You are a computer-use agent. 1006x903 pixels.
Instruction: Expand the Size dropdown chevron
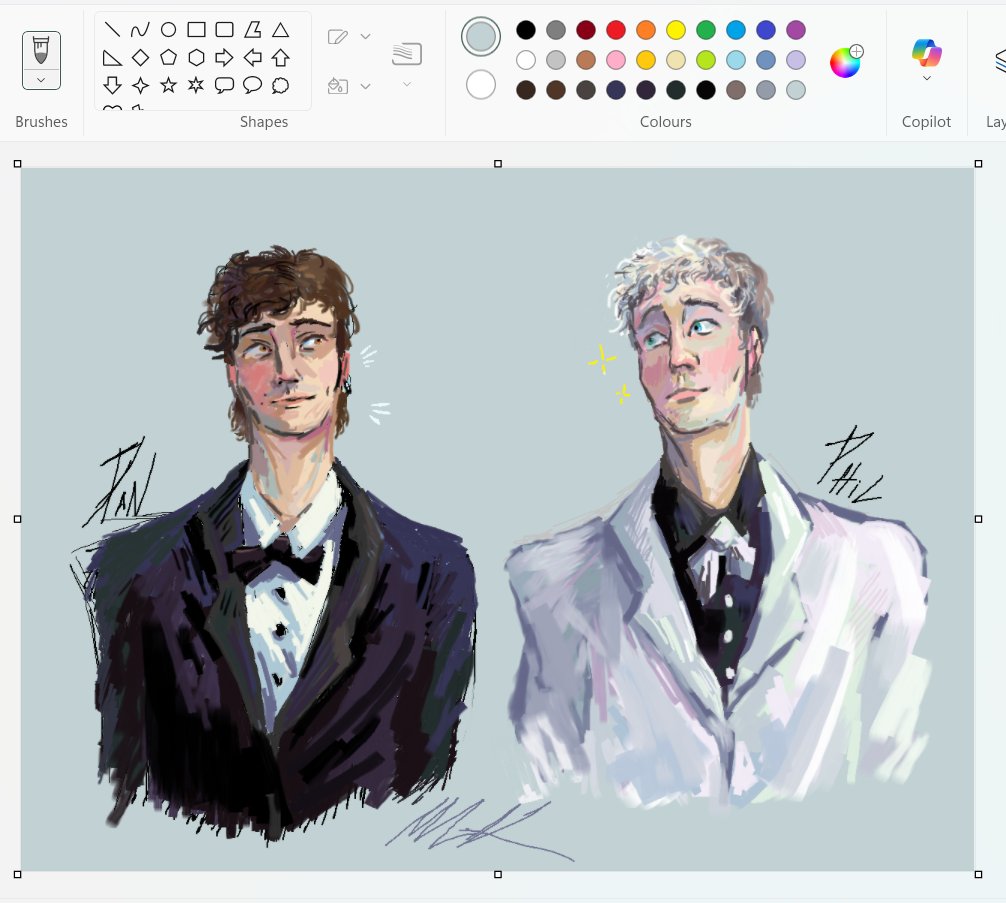pyautogui.click(x=407, y=84)
